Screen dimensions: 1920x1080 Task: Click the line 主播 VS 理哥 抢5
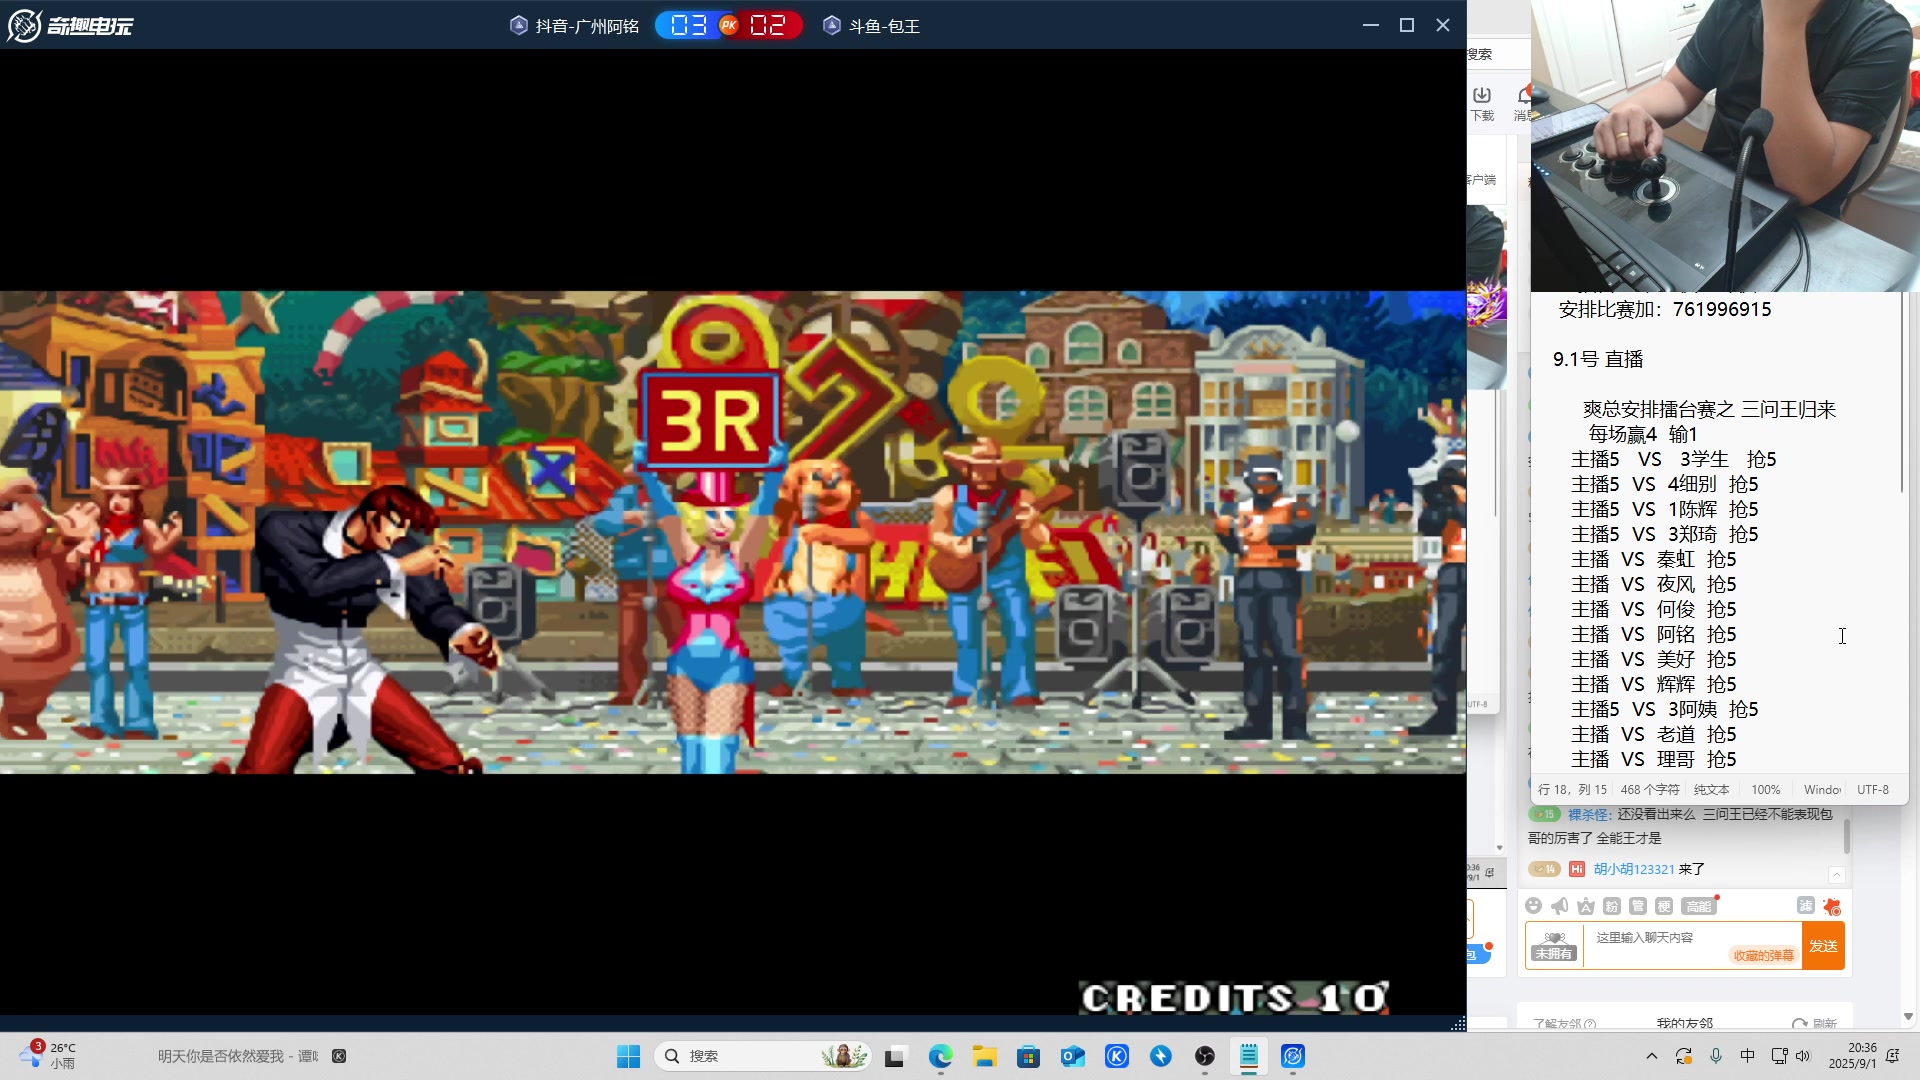point(1653,759)
